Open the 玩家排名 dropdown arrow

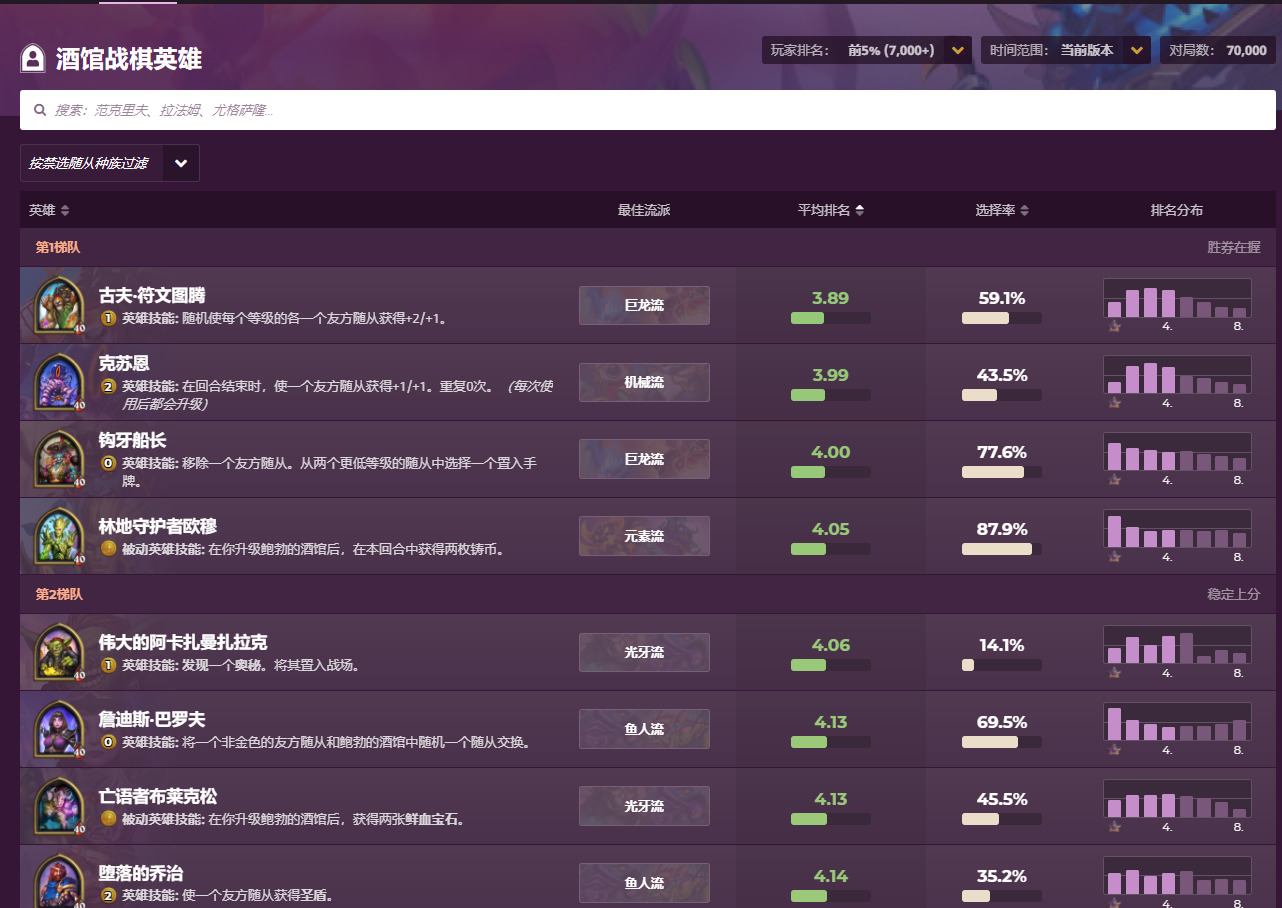click(x=958, y=50)
